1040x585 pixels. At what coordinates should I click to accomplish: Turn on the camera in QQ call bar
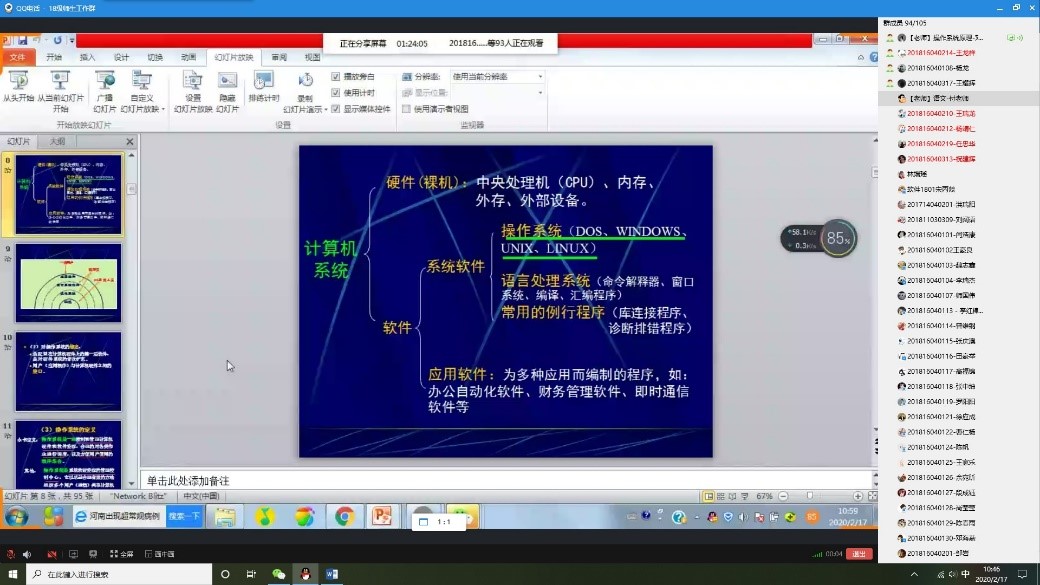pos(52,554)
